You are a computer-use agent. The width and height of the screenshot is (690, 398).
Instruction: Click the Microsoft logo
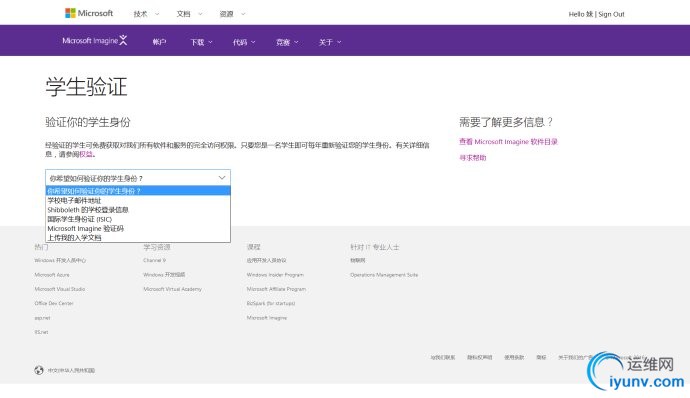89,13
